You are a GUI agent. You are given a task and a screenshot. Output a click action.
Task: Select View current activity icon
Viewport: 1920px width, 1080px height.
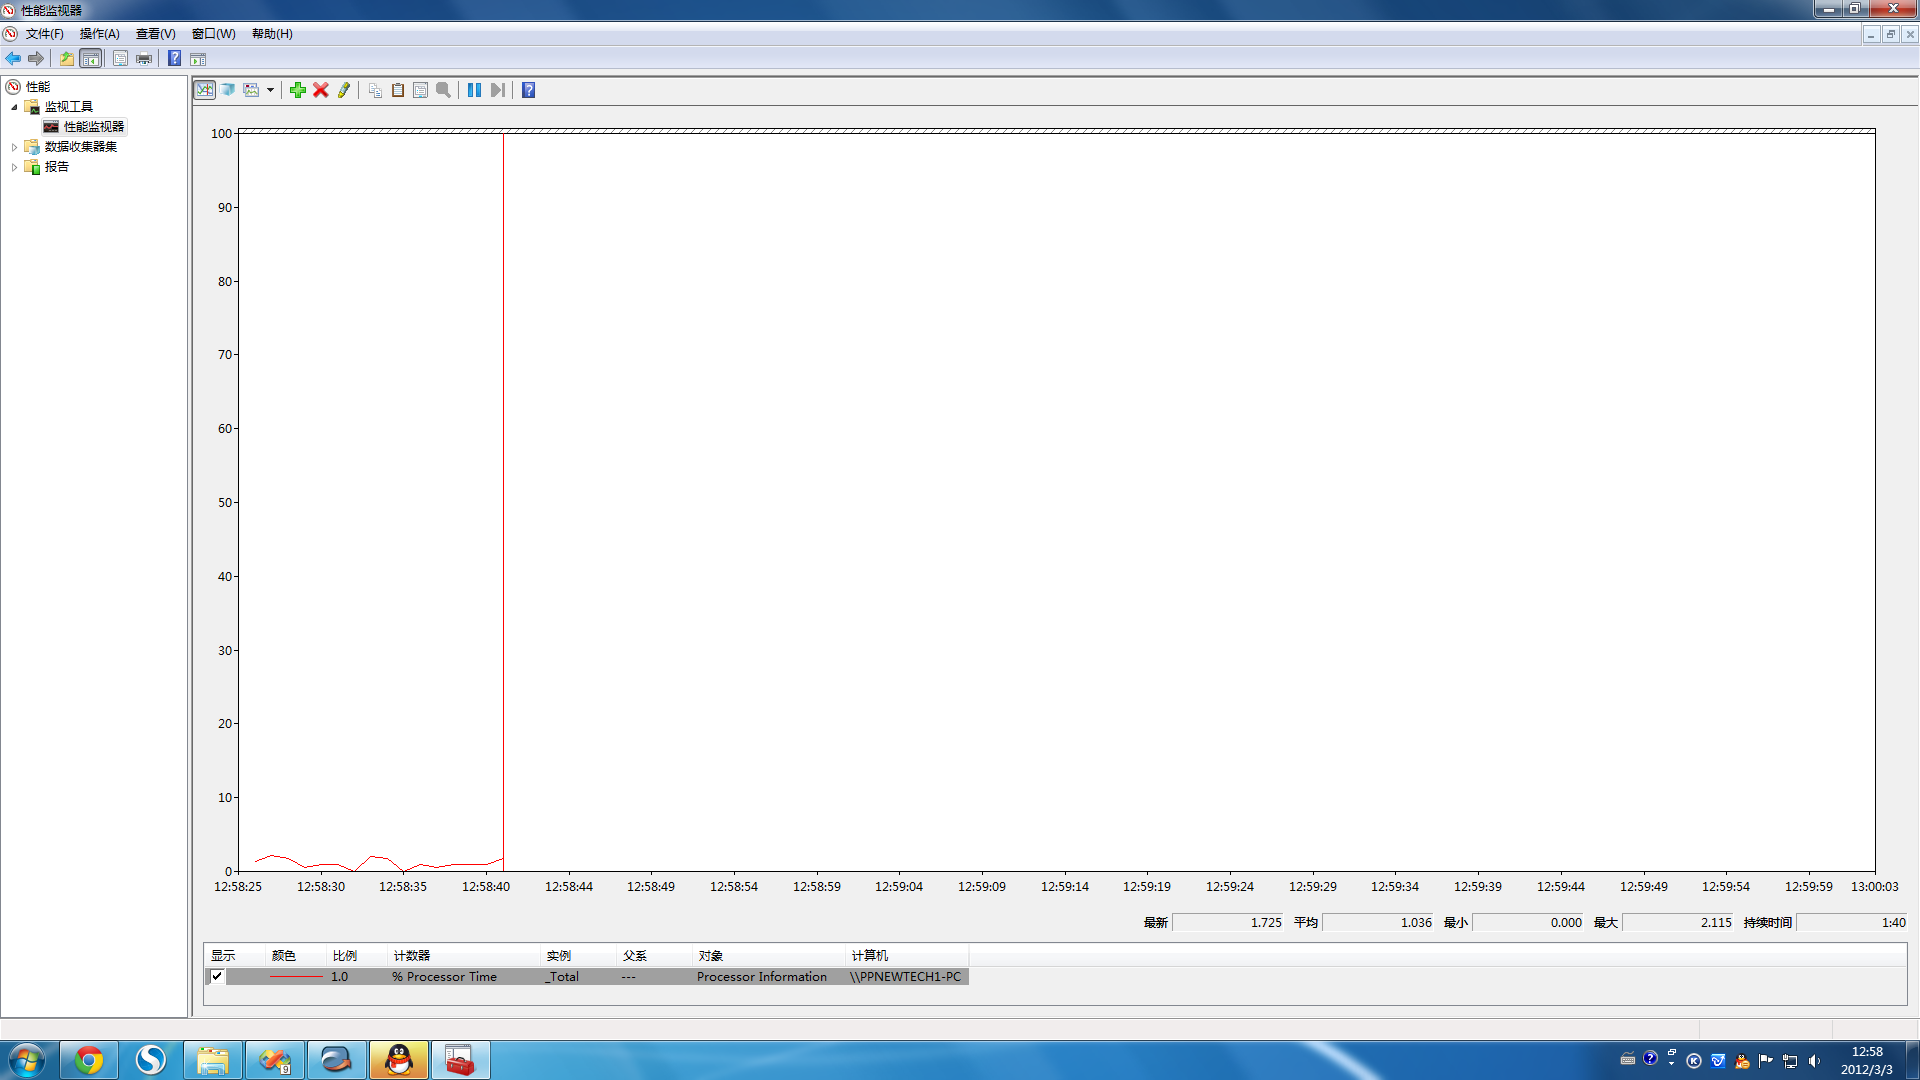205,90
